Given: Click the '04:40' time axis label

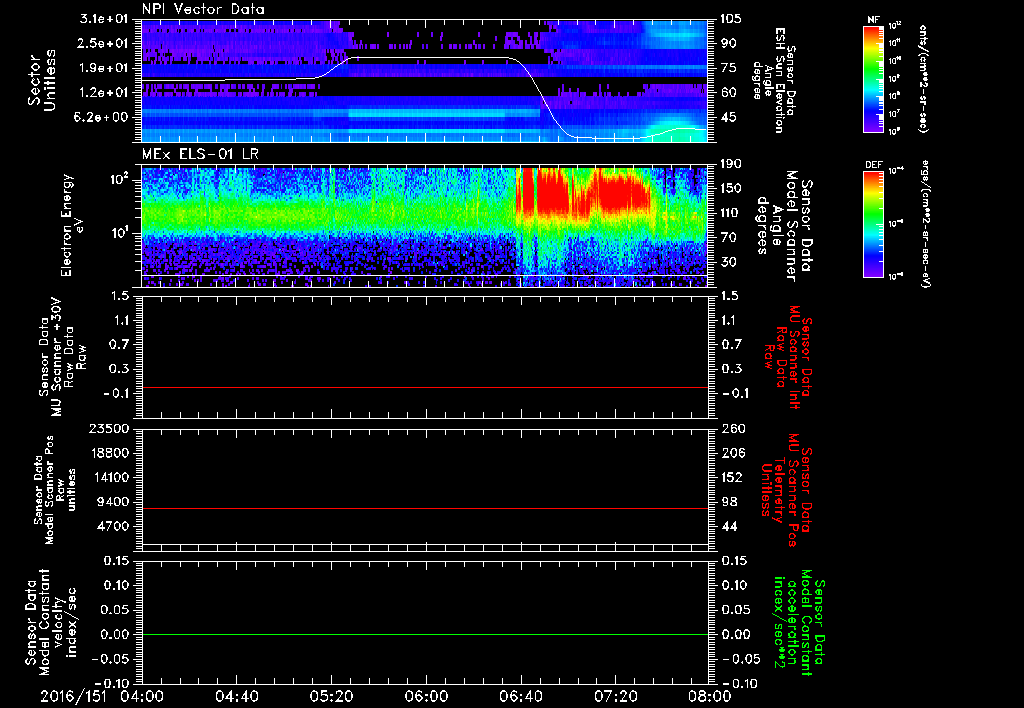Looking at the screenshot, I should [x=236, y=696].
